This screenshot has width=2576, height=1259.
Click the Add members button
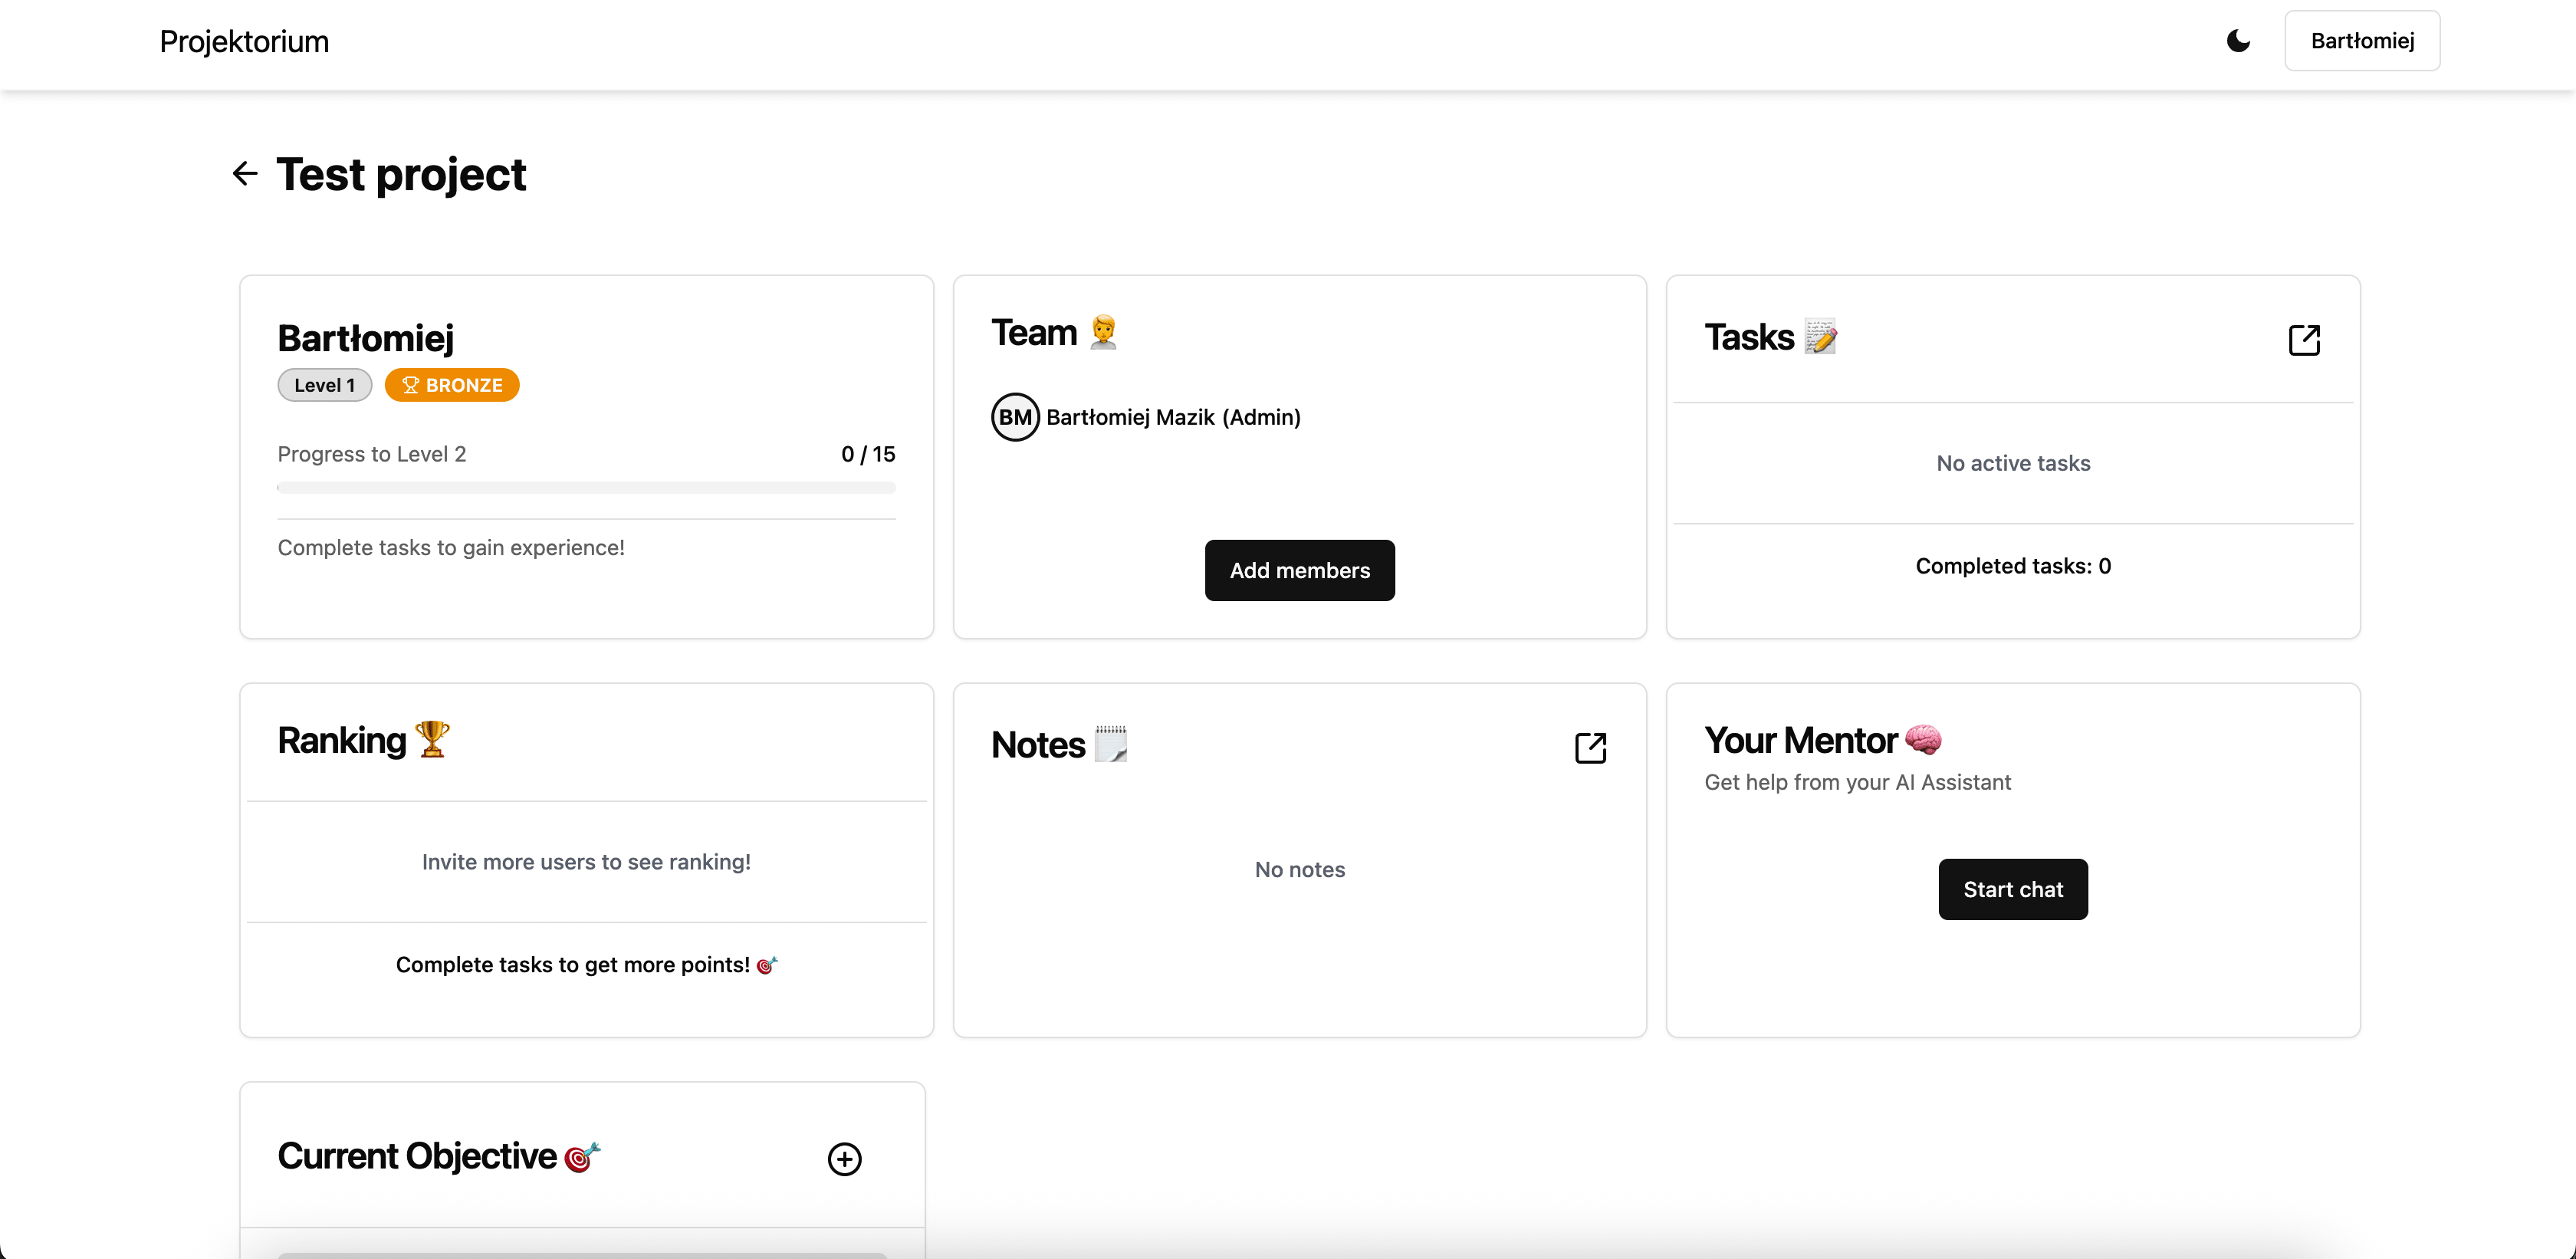click(x=1299, y=571)
